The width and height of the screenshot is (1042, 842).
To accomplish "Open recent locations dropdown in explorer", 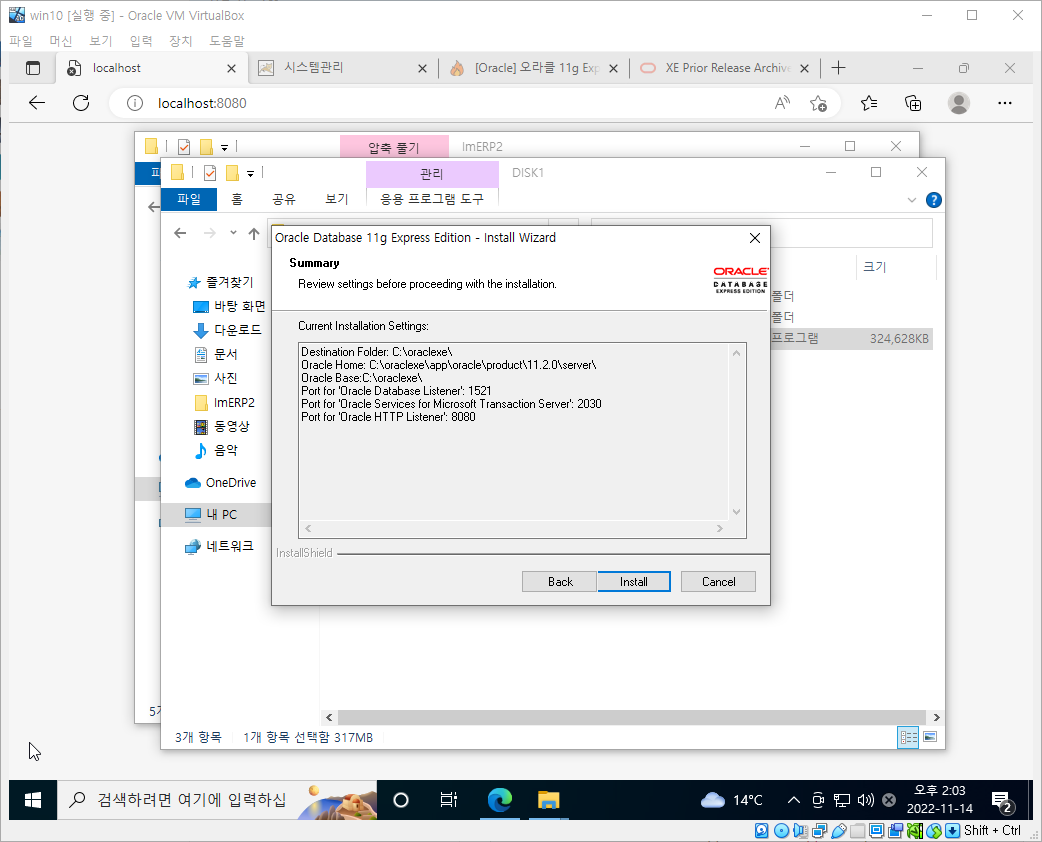I will point(233,233).
